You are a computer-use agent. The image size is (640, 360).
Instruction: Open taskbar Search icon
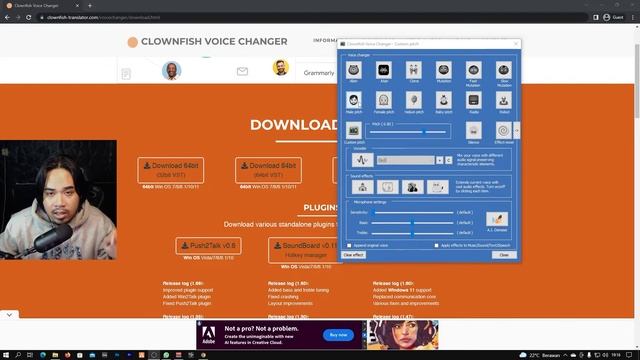click(x=18, y=355)
